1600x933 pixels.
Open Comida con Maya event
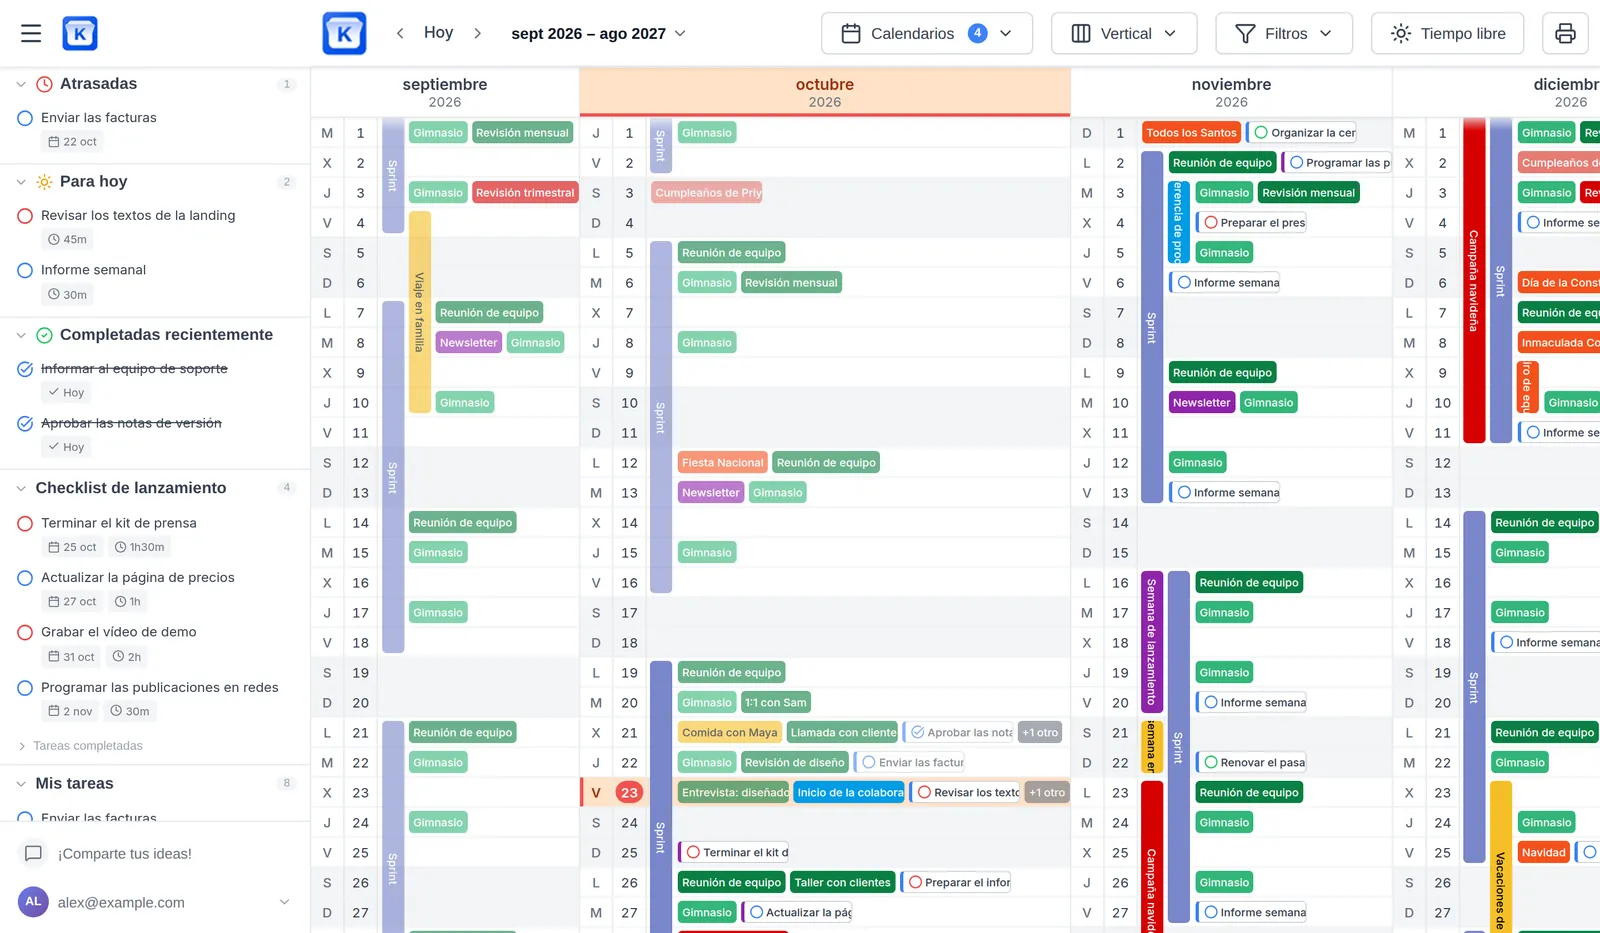(729, 733)
